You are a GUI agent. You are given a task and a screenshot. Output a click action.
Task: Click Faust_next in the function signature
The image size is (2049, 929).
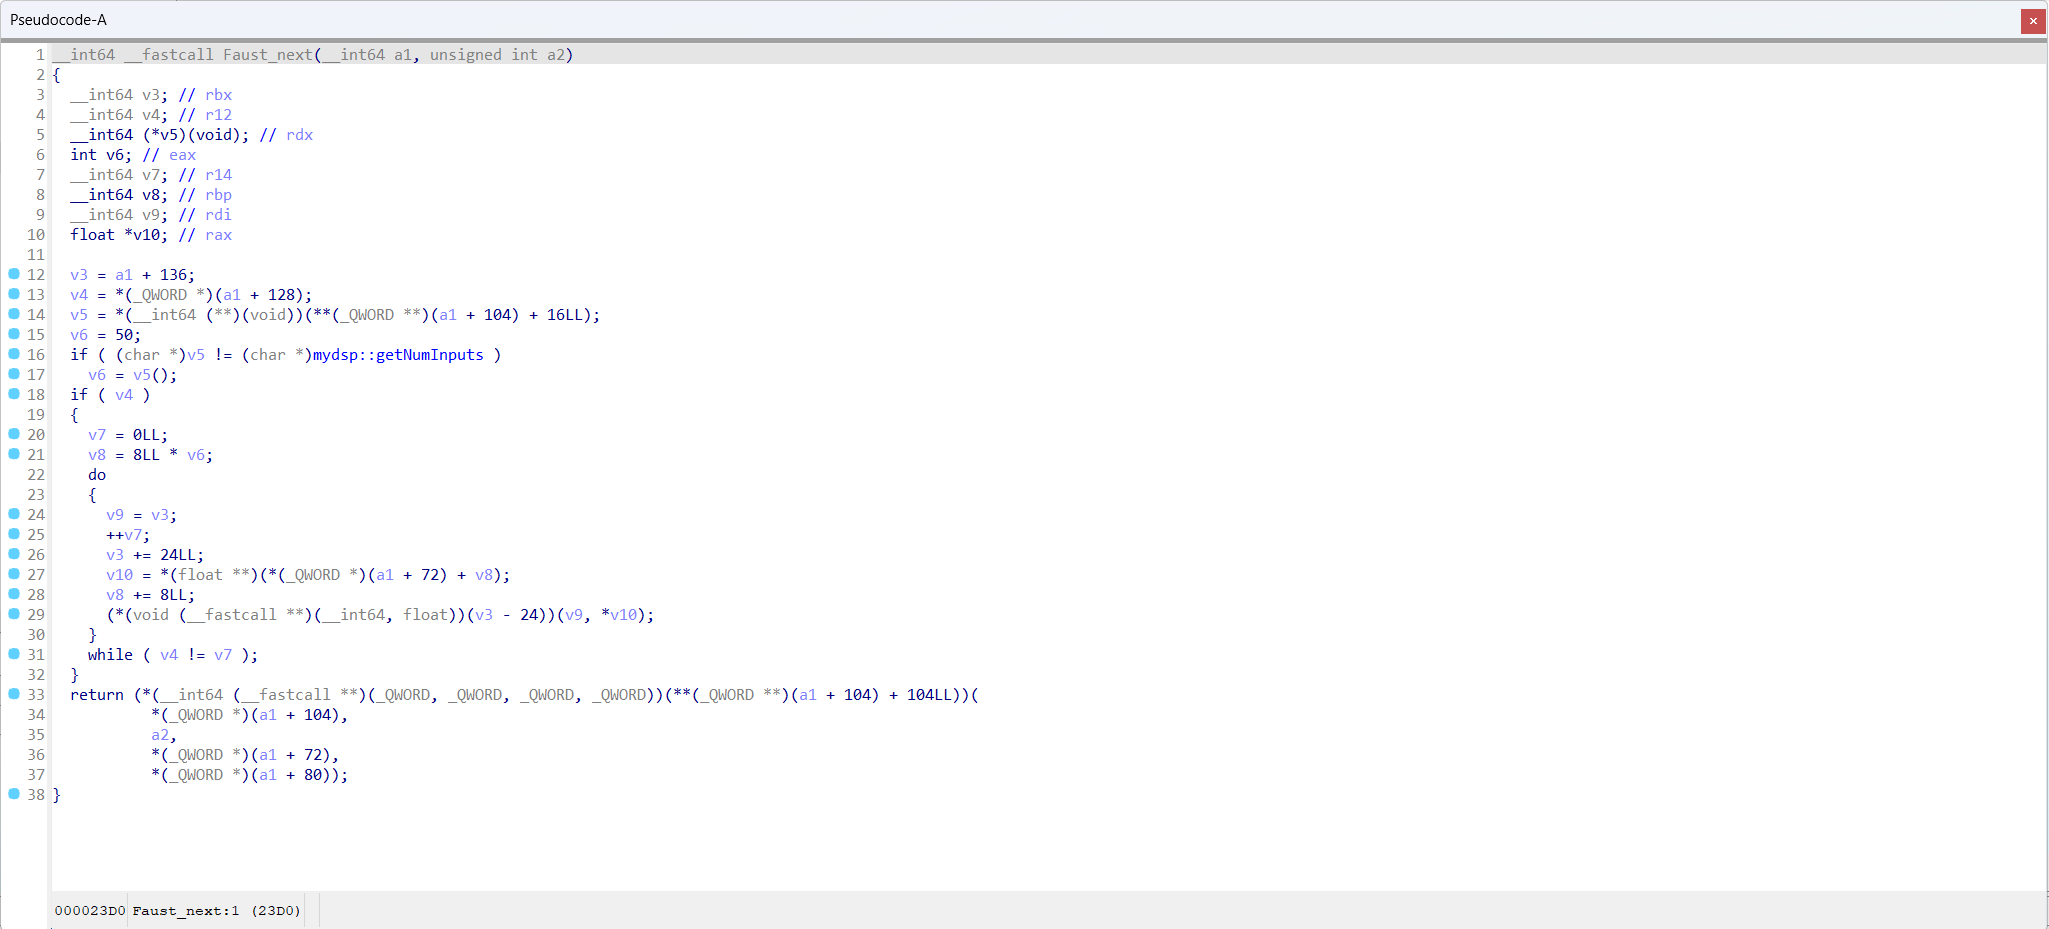[x=268, y=55]
